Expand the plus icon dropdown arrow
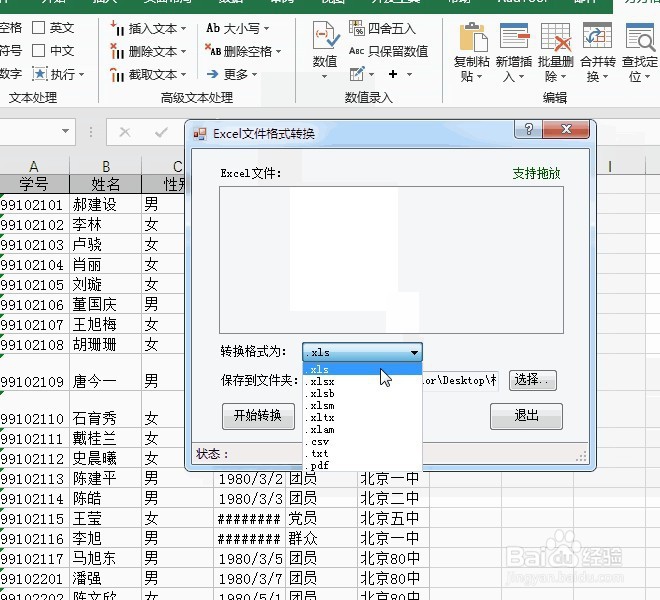Image resolution: width=660 pixels, height=600 pixels. pyautogui.click(x=409, y=75)
